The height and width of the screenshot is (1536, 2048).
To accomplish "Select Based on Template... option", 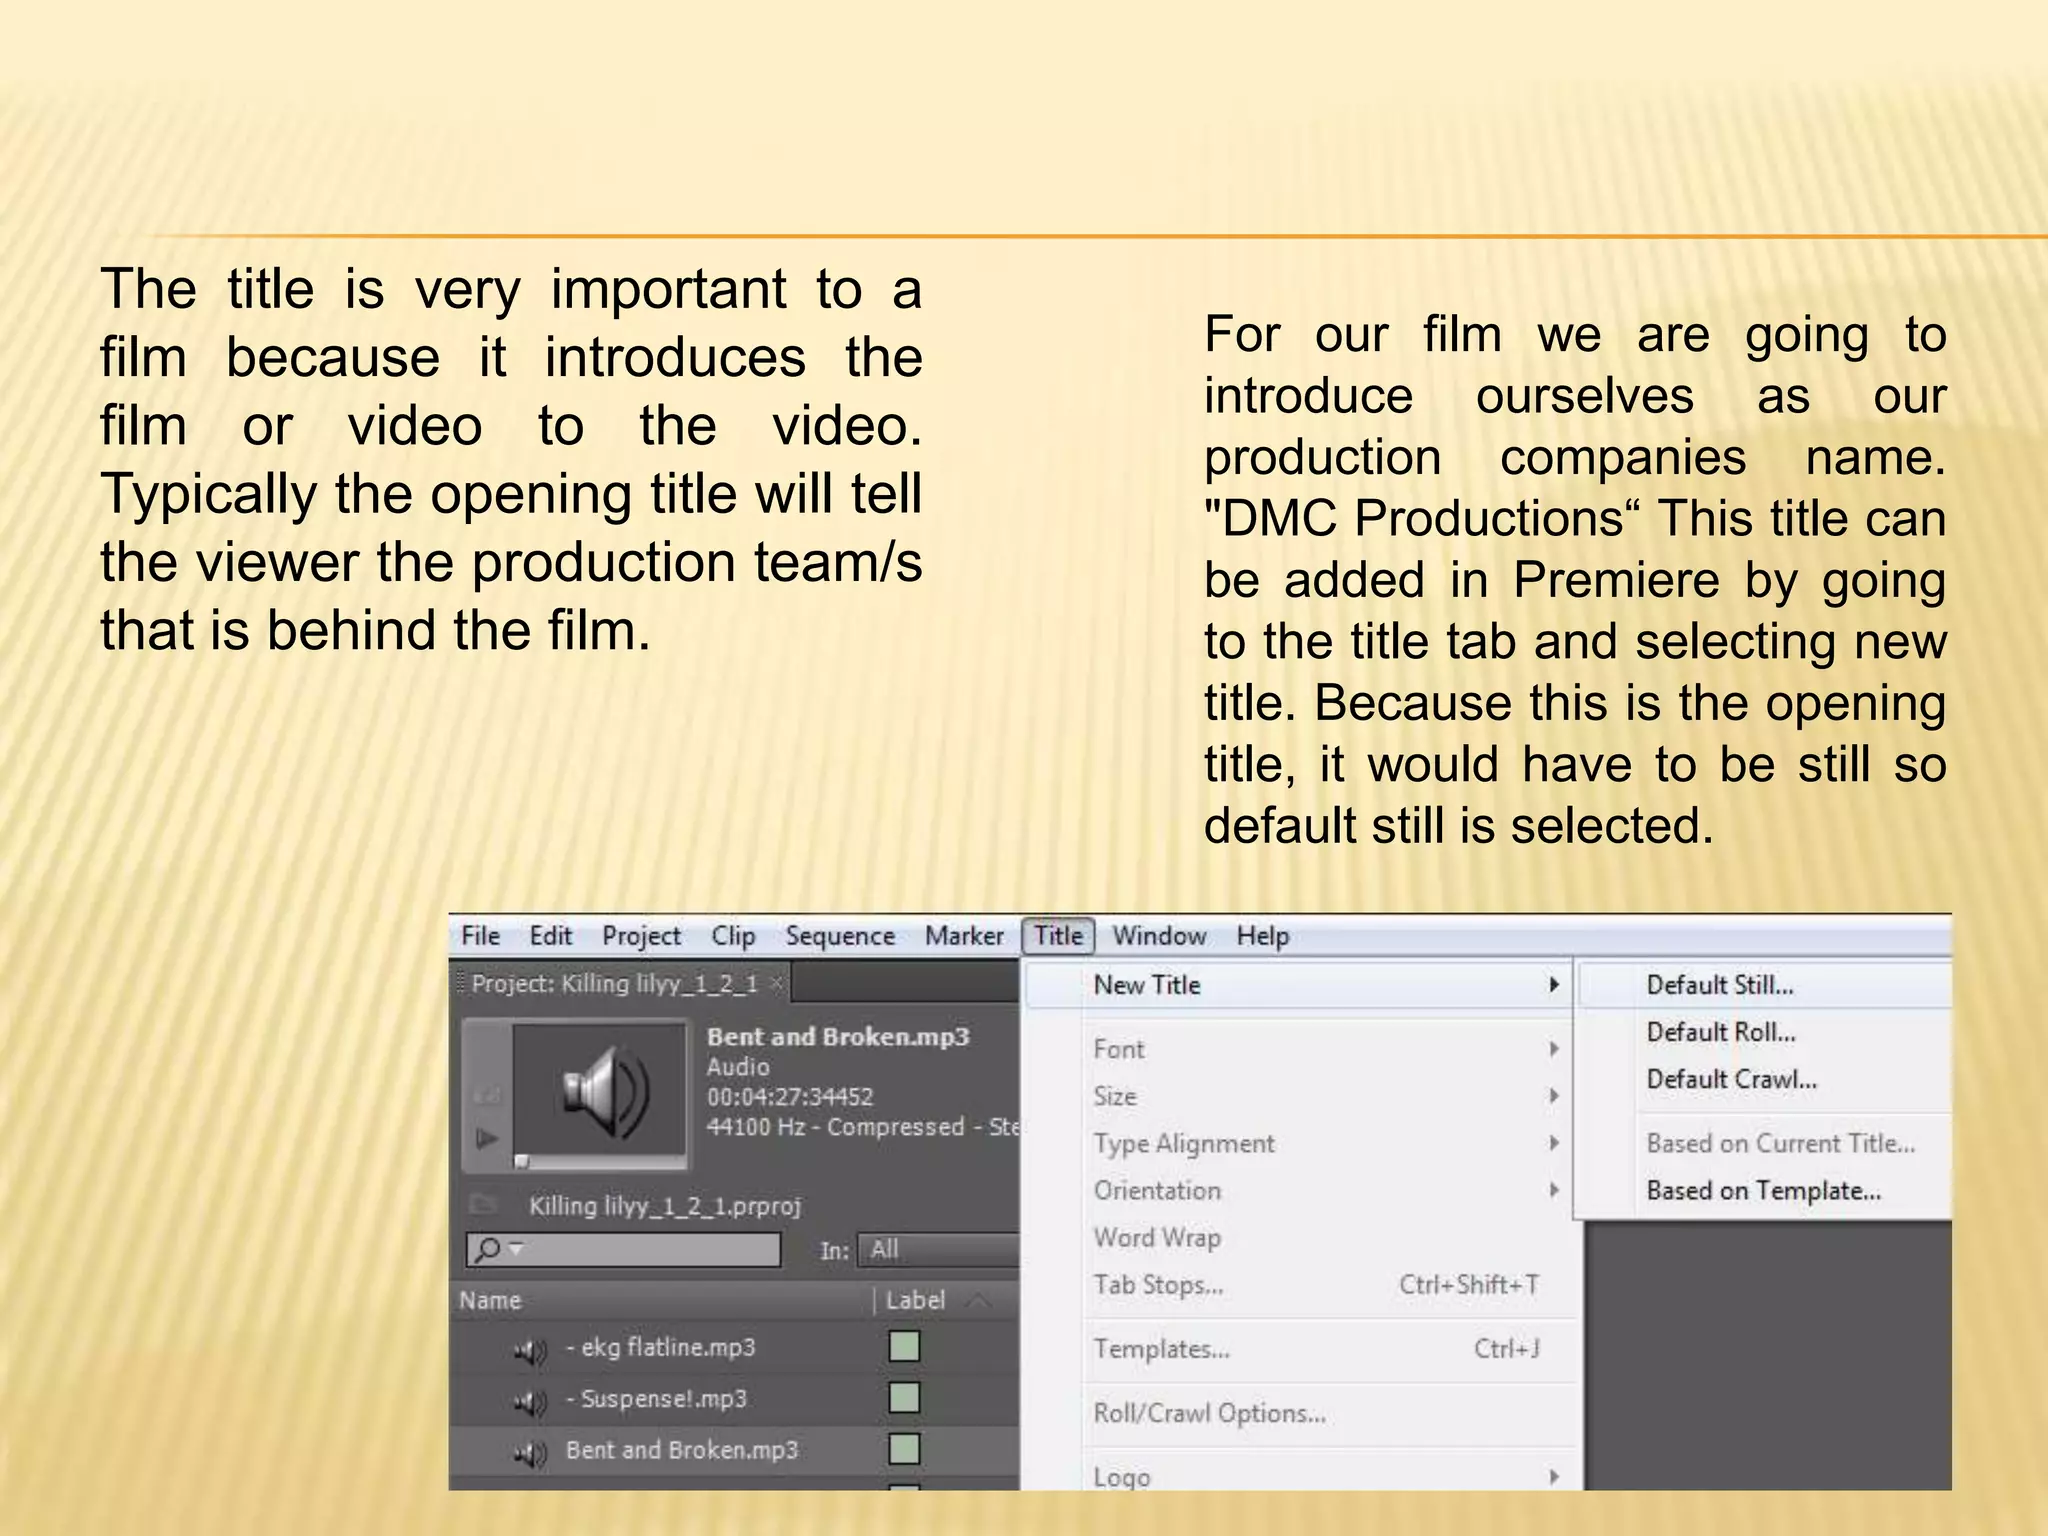I will [x=1763, y=1191].
